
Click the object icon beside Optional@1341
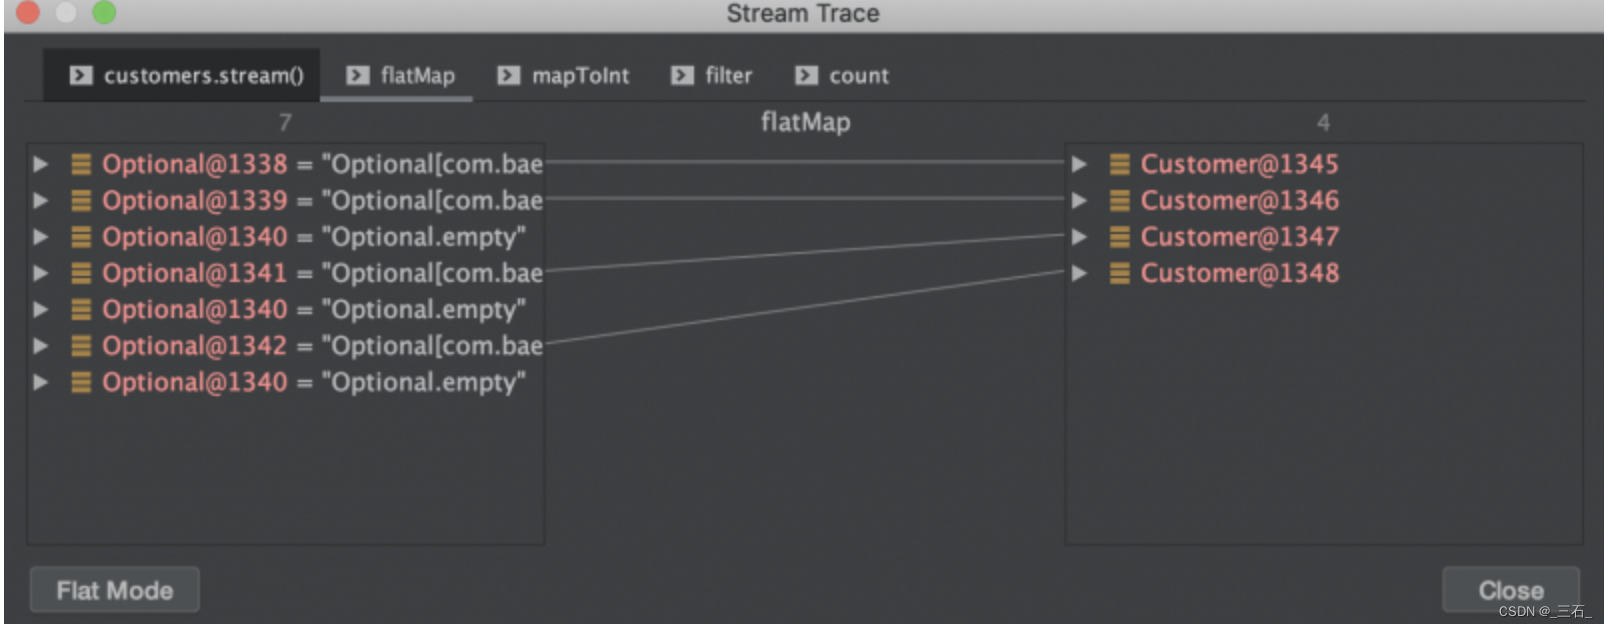point(81,273)
